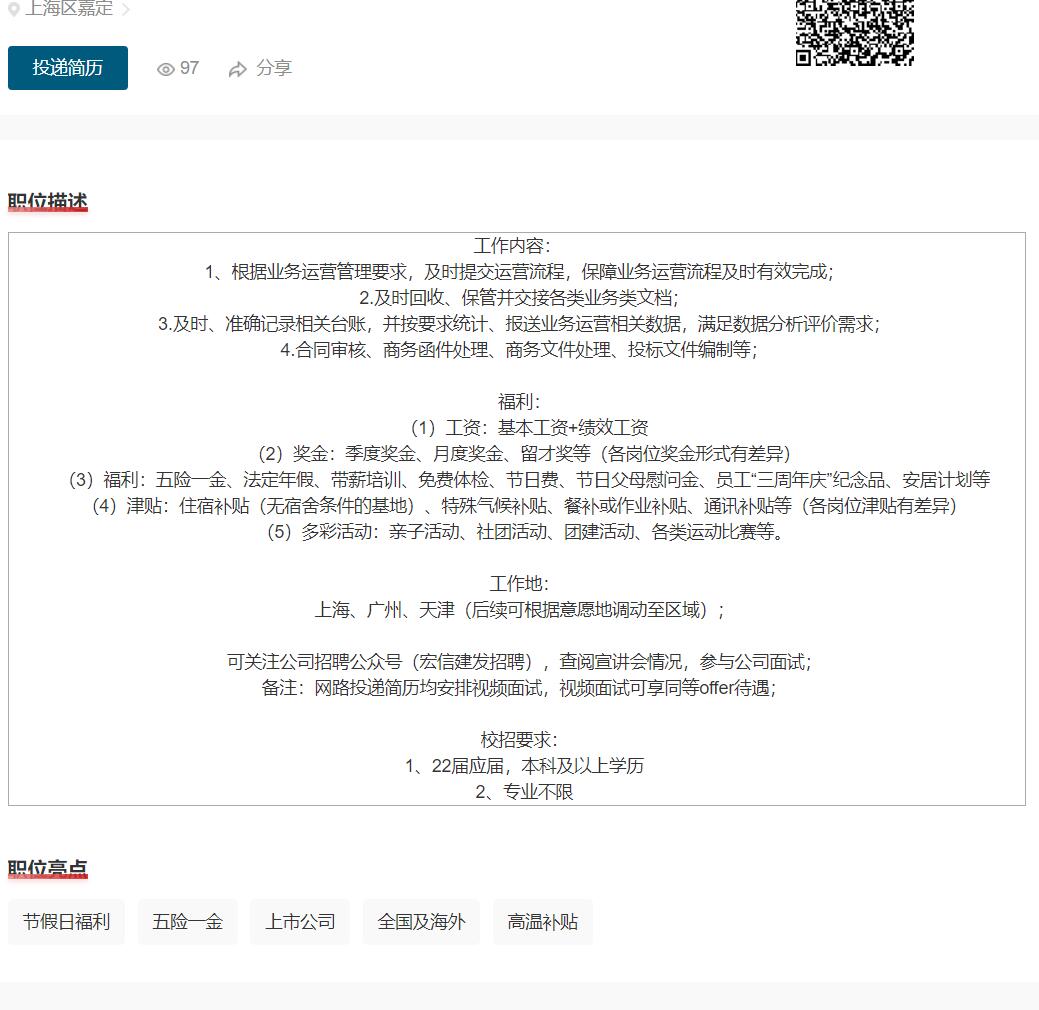Click the line starting 4.合同审核、商务函件处理
The width and height of the screenshot is (1039, 1010).
tap(519, 350)
